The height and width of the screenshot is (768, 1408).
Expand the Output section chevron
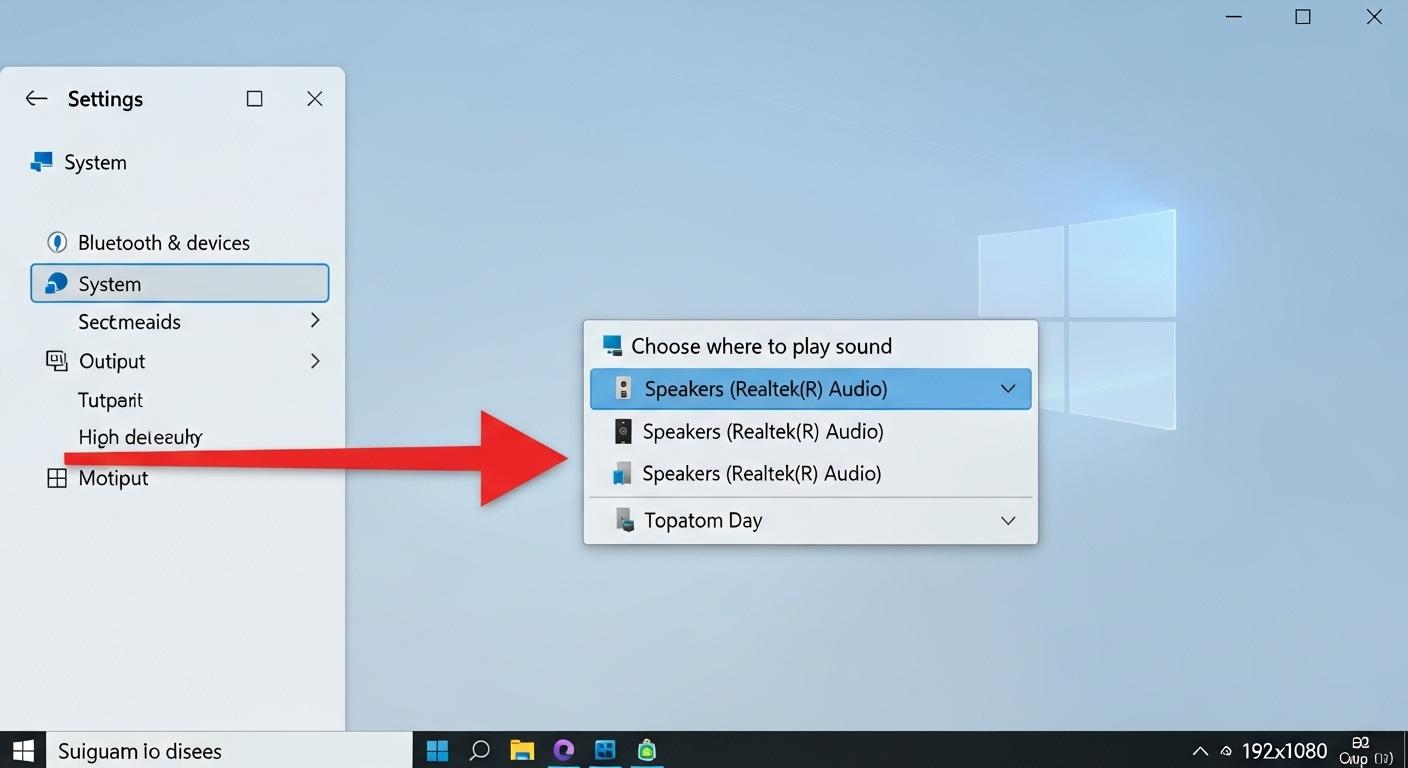(x=314, y=360)
